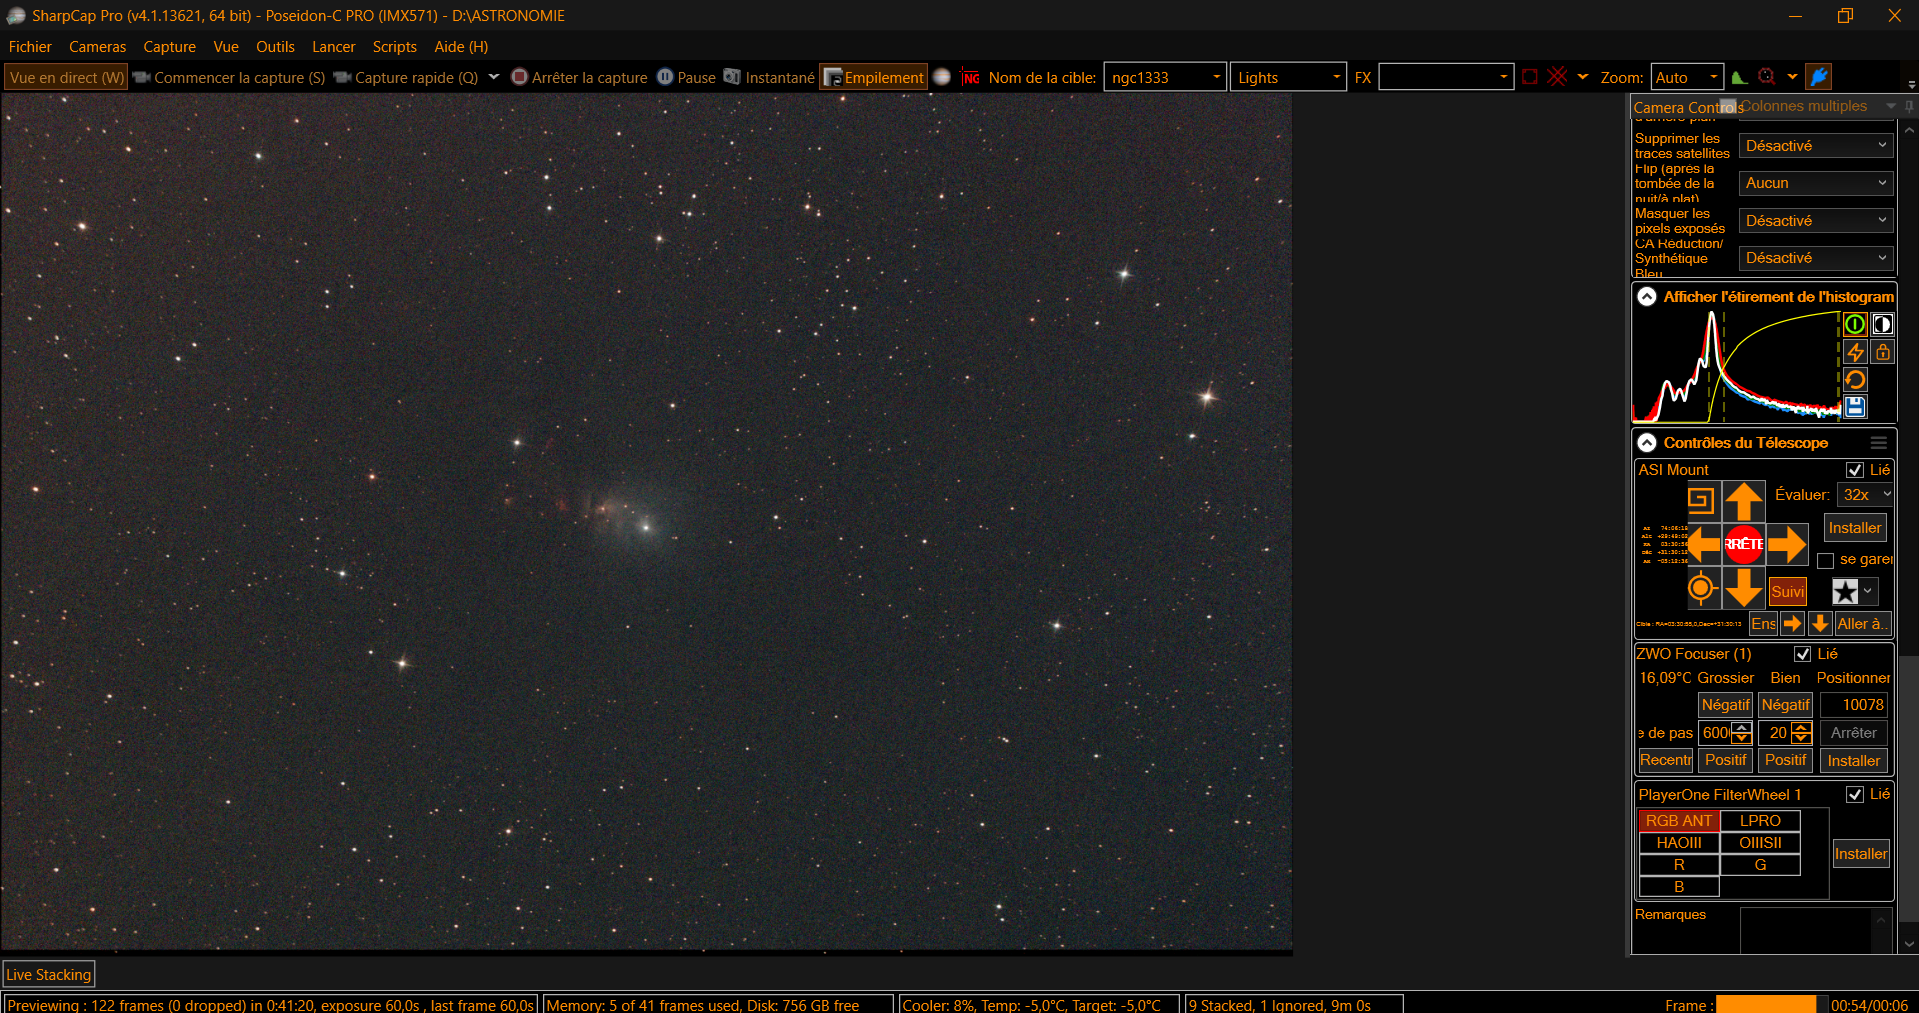Move the mount up with the up arrow
The height and width of the screenshot is (1013, 1919).
[1744, 501]
